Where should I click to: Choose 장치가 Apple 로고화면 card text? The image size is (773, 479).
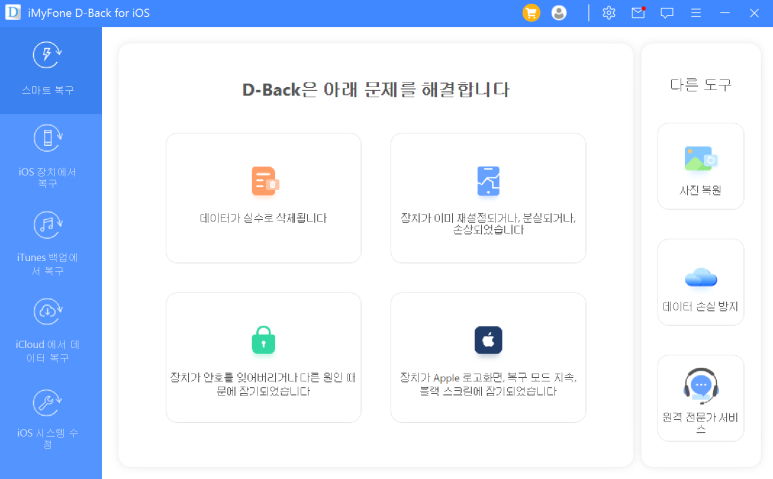tap(488, 384)
